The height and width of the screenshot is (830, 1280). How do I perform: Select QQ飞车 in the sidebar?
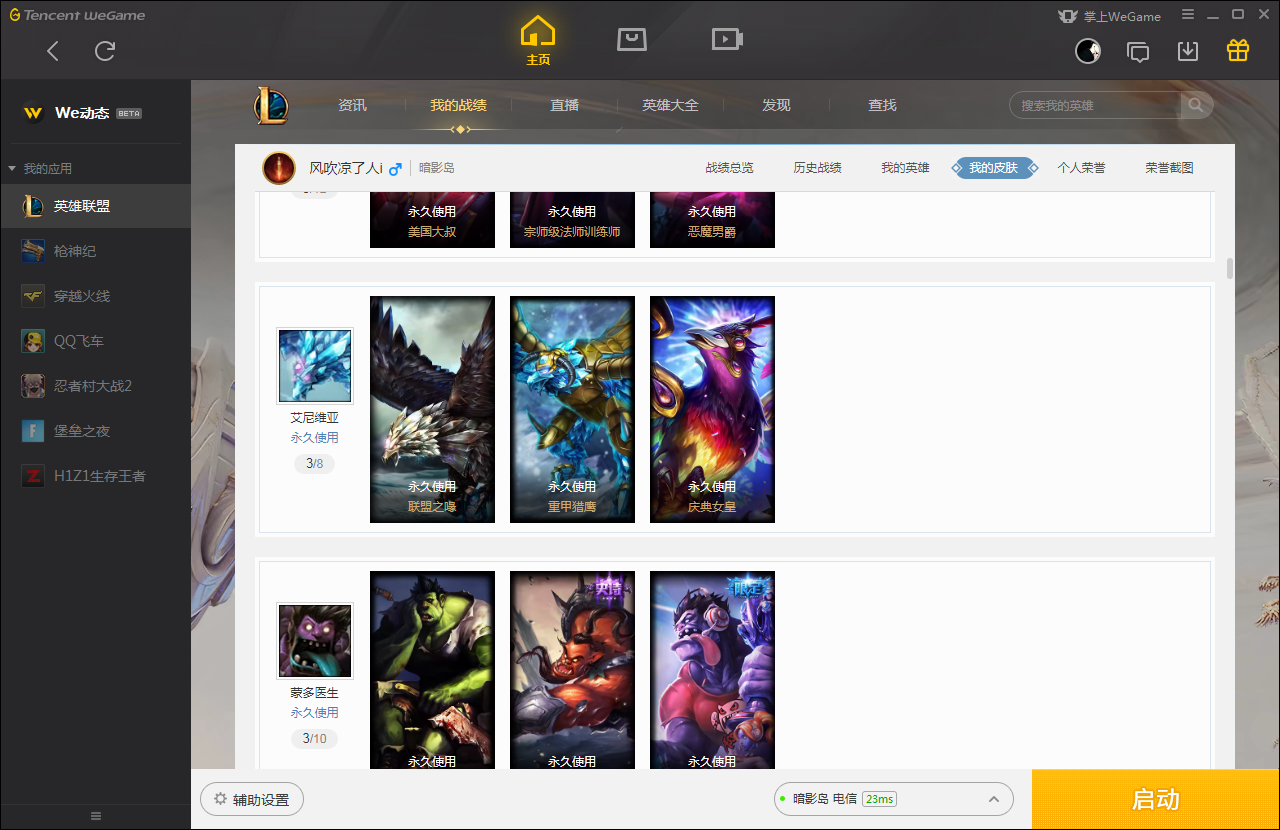pos(95,341)
